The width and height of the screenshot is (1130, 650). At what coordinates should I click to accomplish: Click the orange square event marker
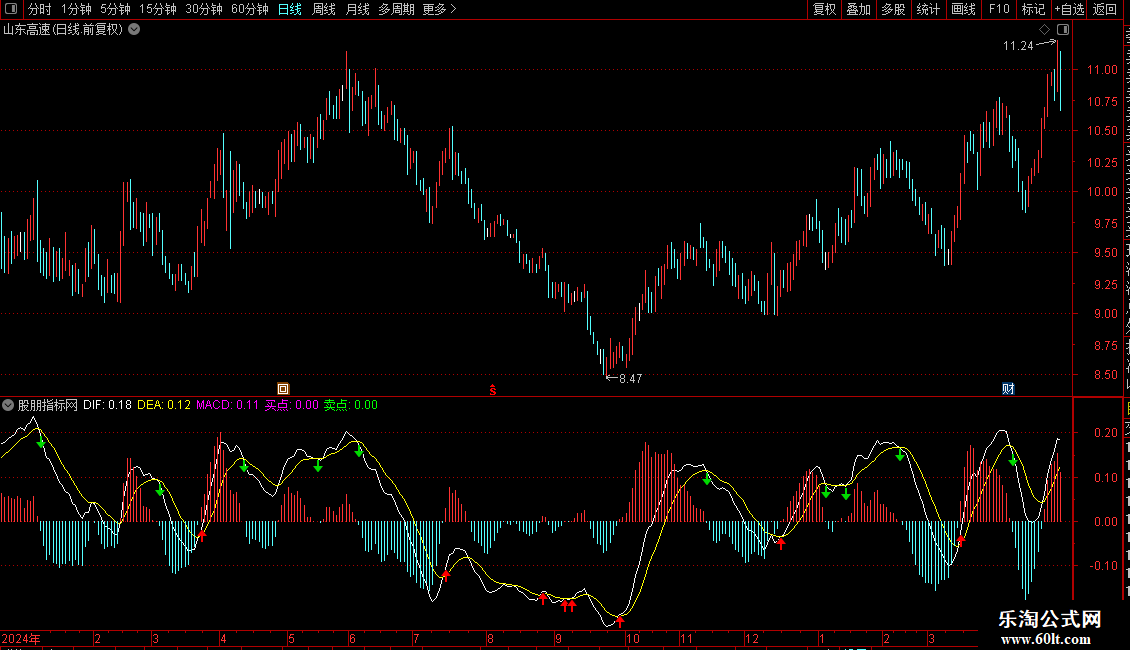[x=283, y=389]
